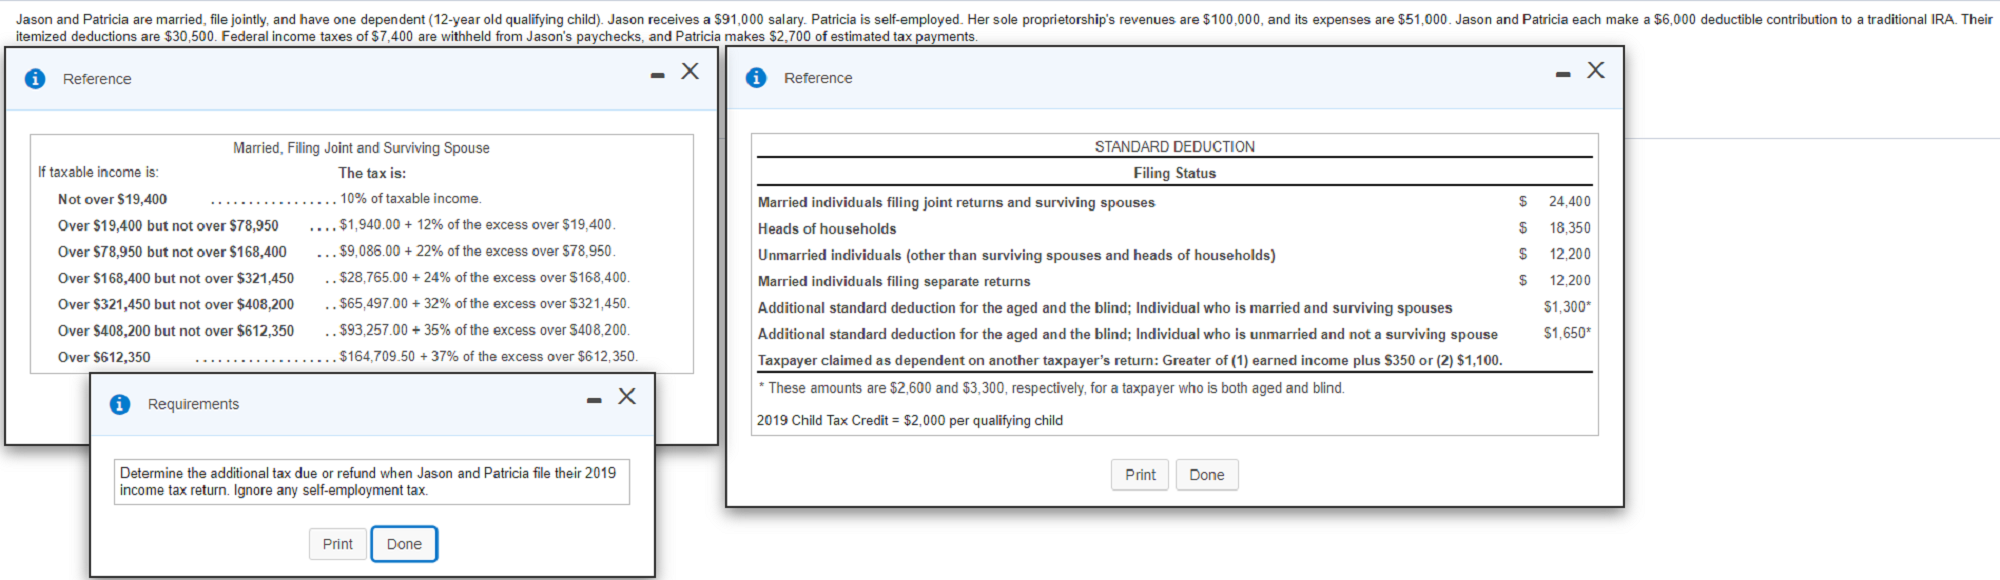Click '10% of taxable income' text
The image size is (2000, 580).
(x=410, y=199)
